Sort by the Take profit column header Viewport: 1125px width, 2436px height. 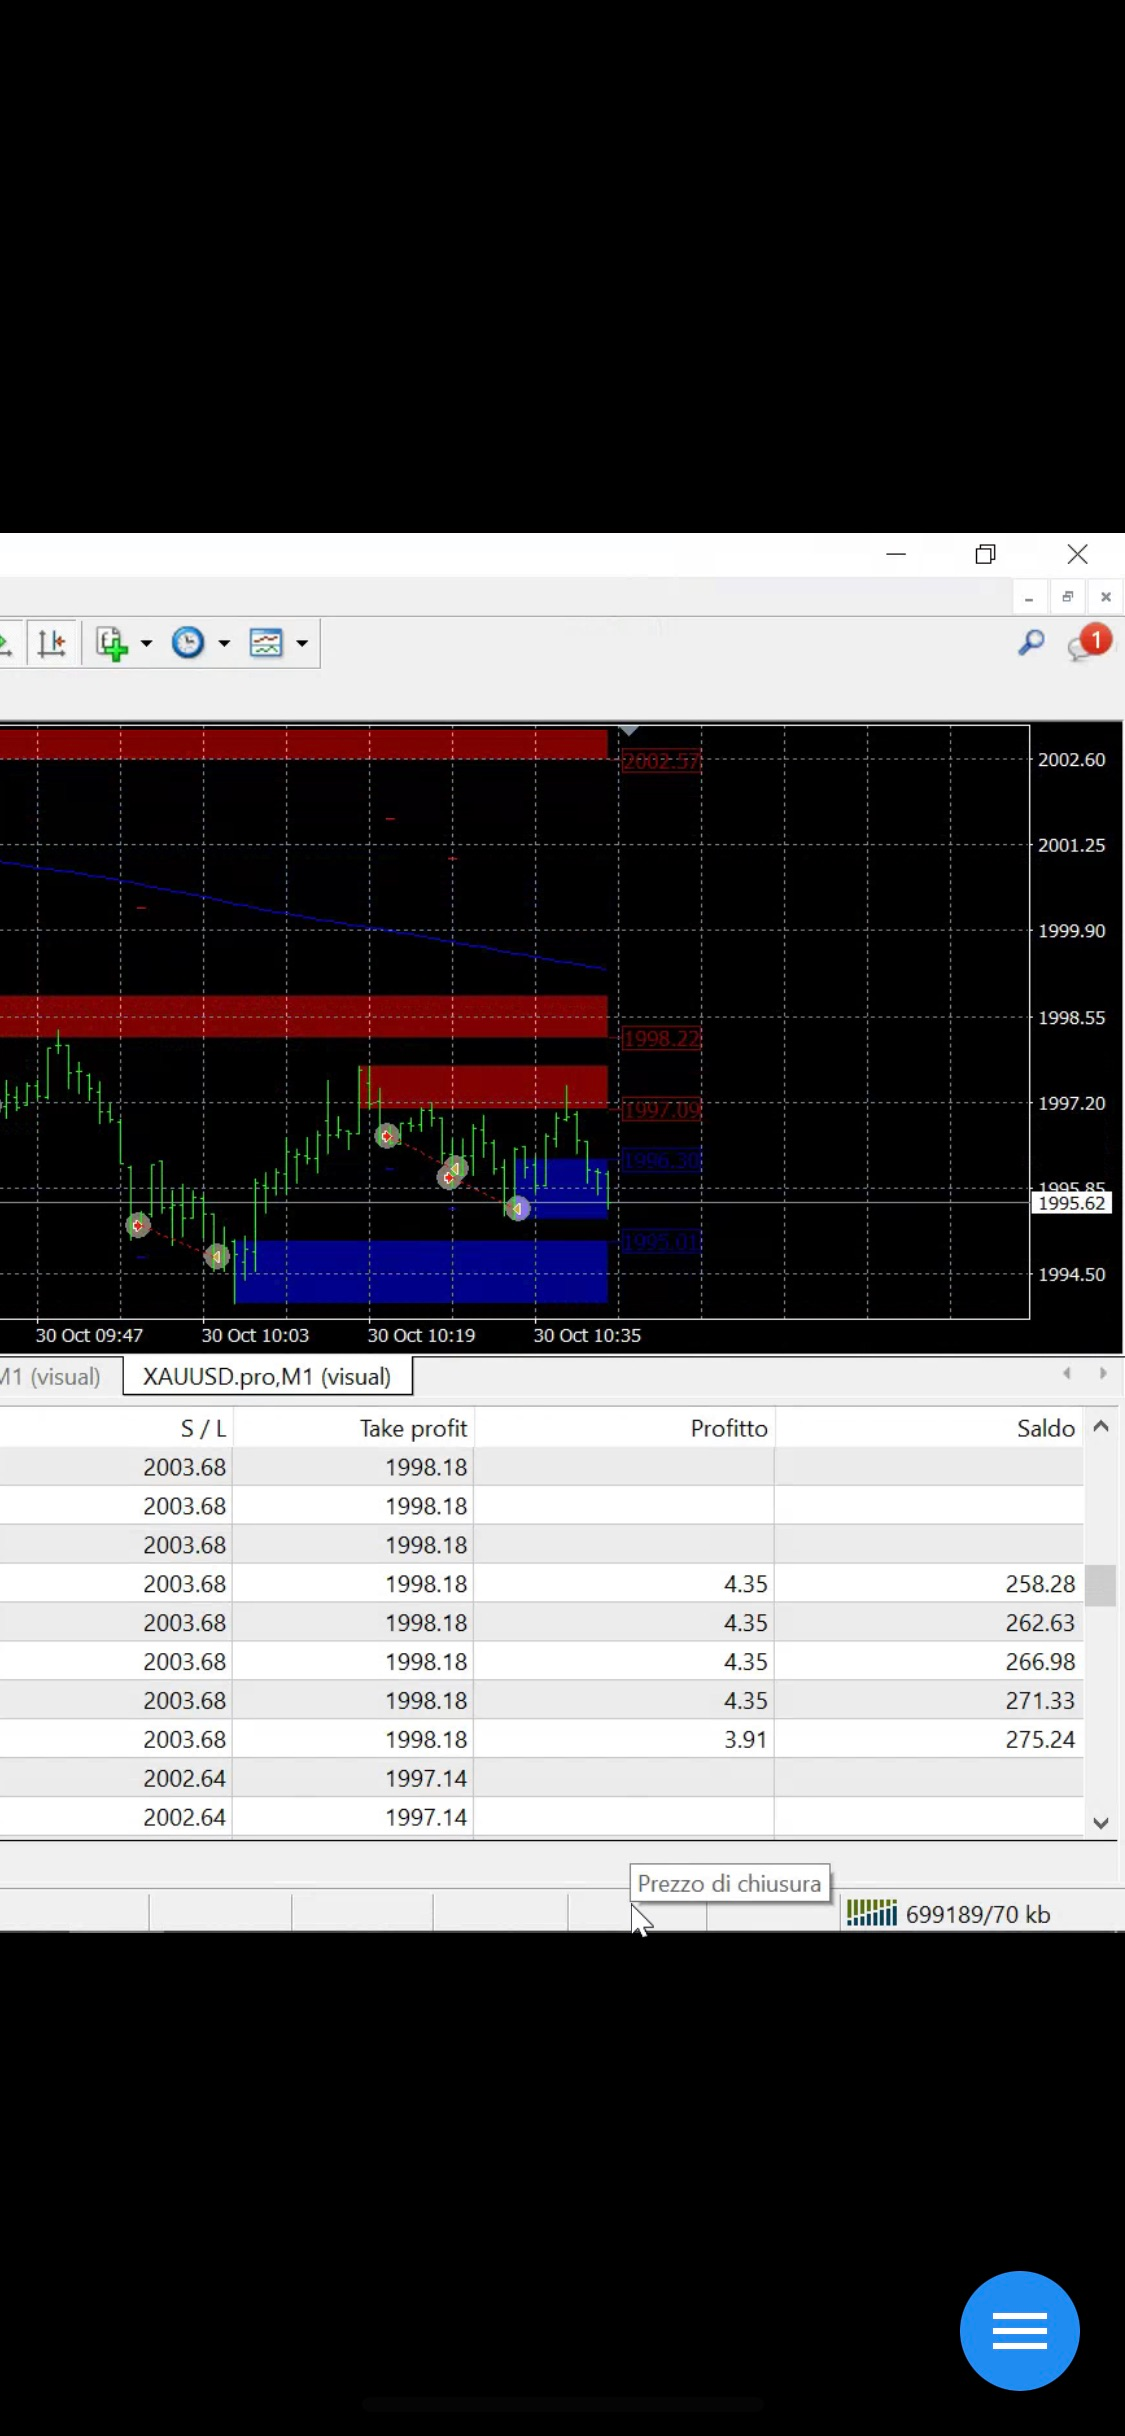tap(413, 1428)
